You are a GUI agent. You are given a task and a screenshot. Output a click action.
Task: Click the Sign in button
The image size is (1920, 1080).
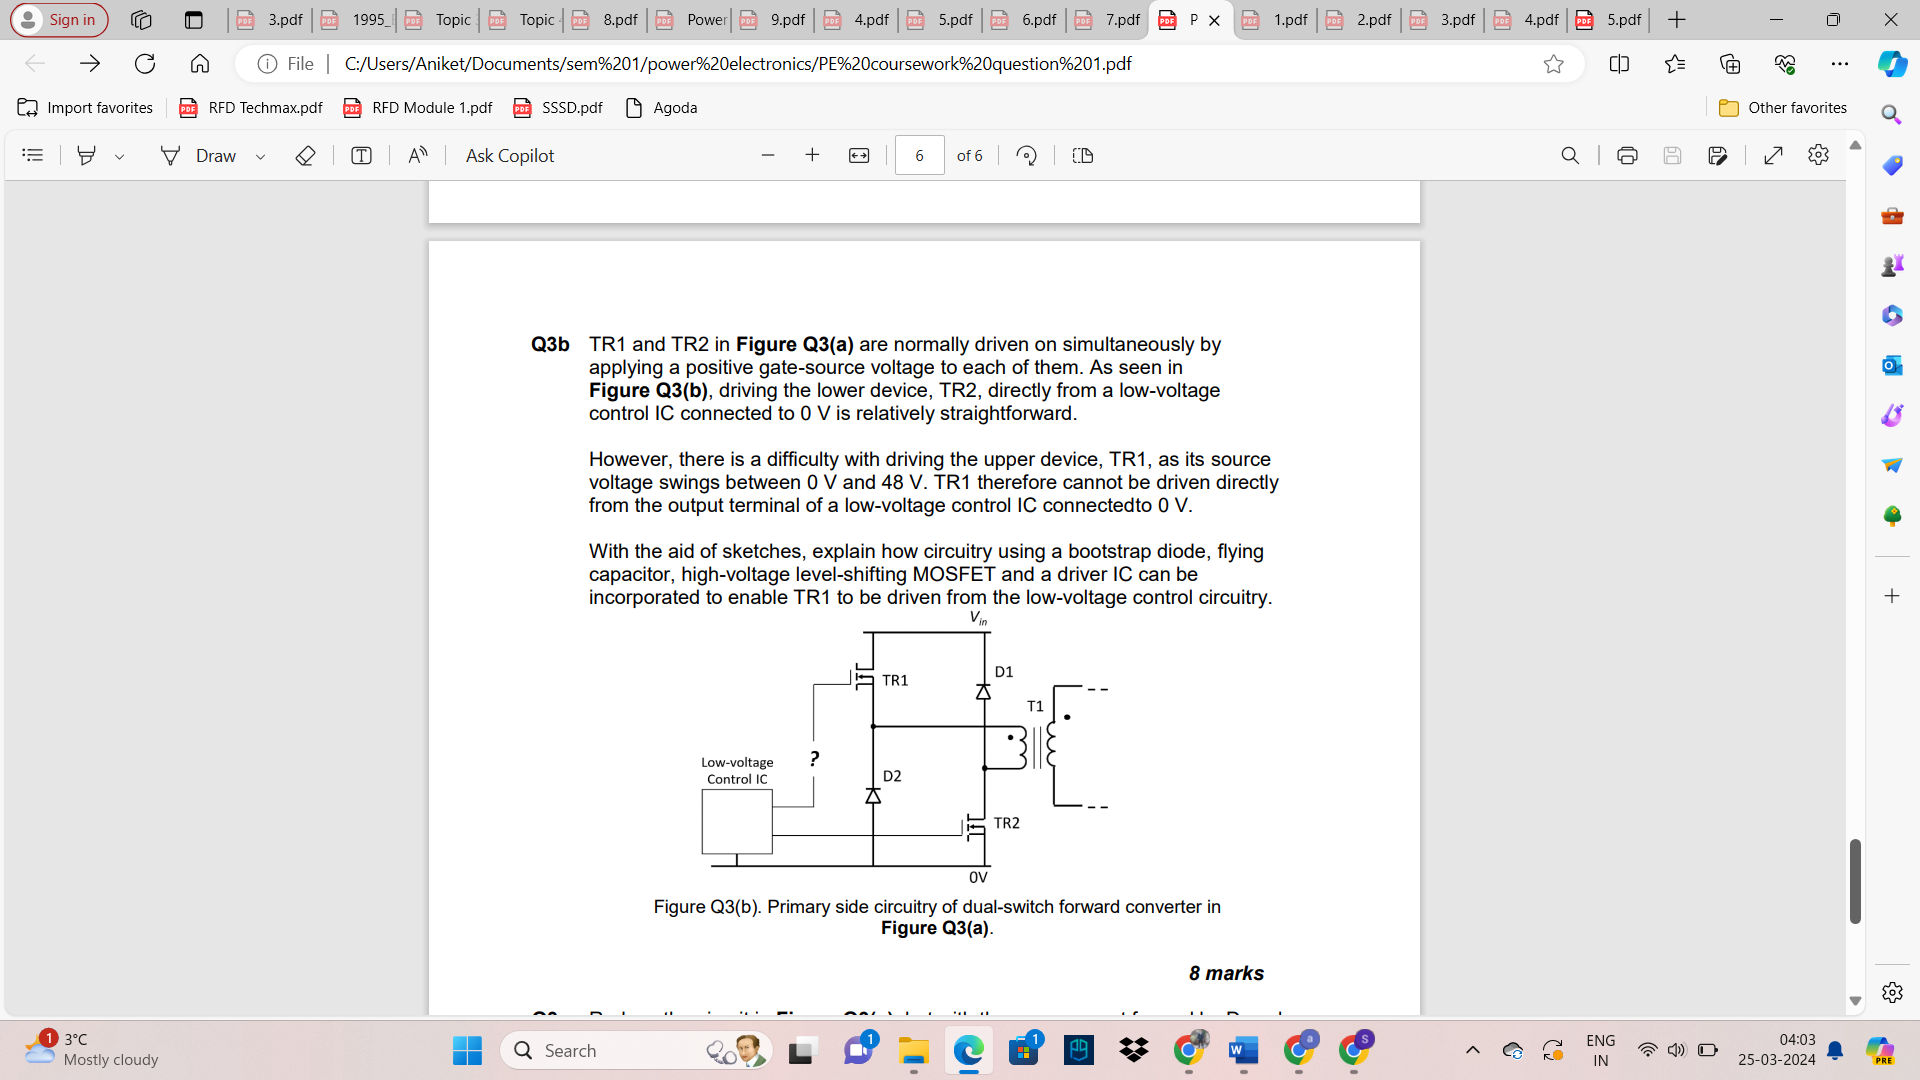(58, 19)
